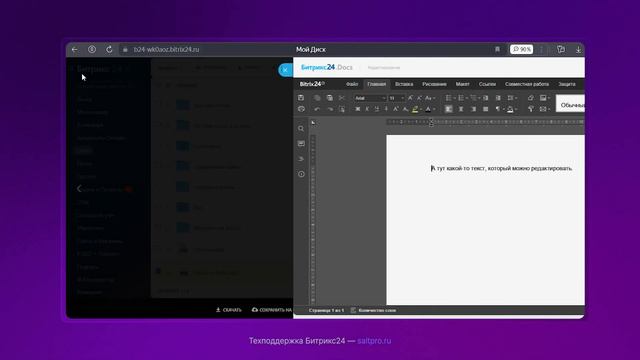Click the Cut scissors icon
The width and height of the screenshot is (640, 360).
pyautogui.click(x=342, y=98)
